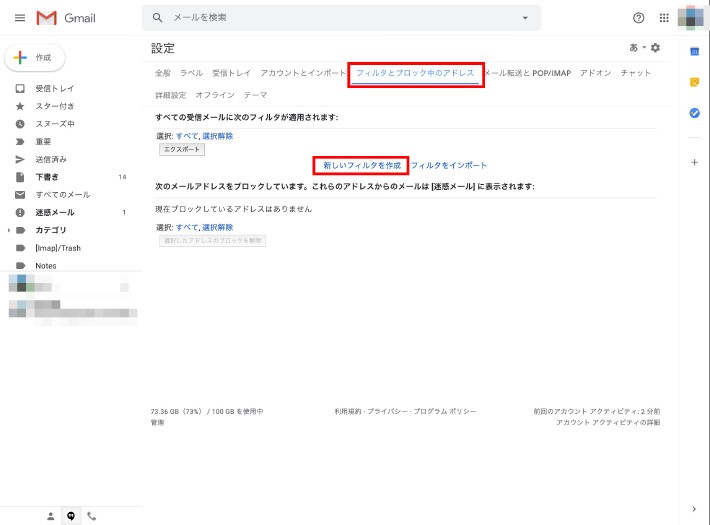Open スター付き starred folder
710x525 pixels.
click(54, 106)
